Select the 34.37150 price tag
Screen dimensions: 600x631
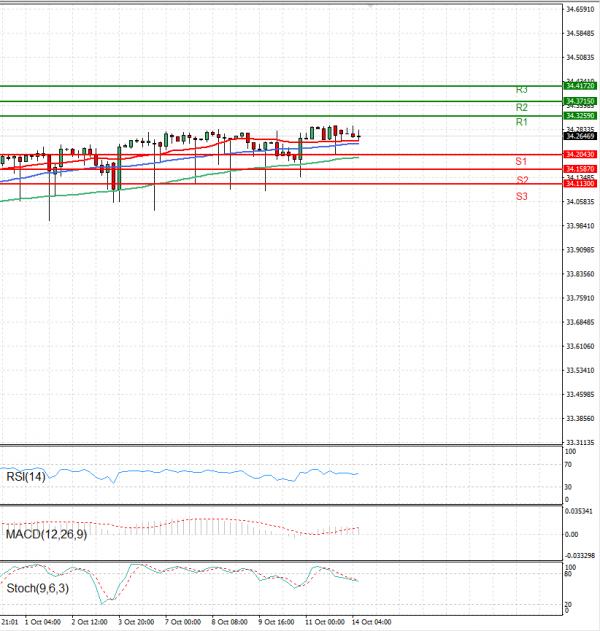click(x=580, y=101)
